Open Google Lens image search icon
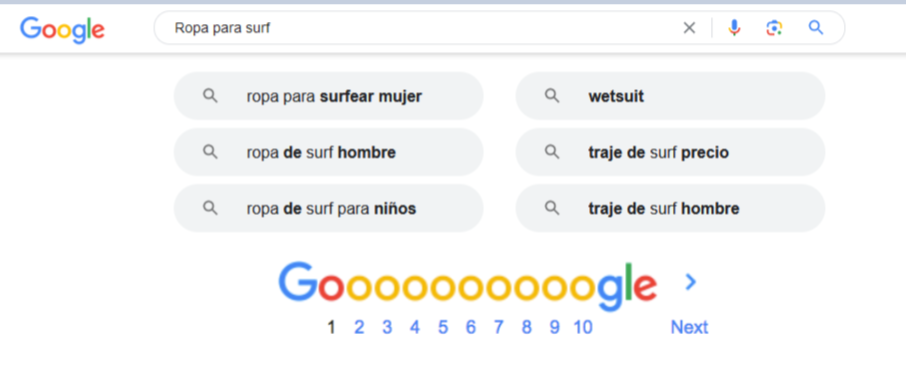 (774, 28)
